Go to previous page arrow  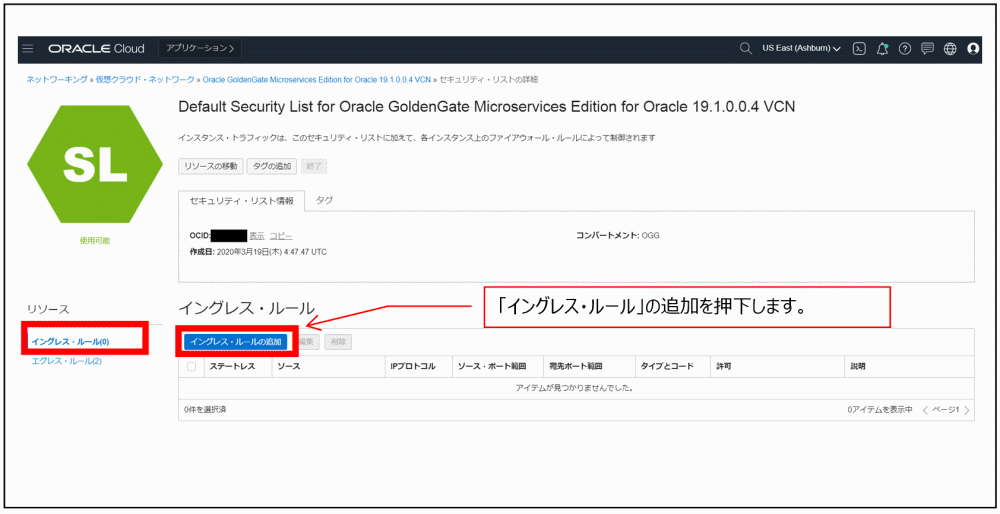click(x=925, y=410)
